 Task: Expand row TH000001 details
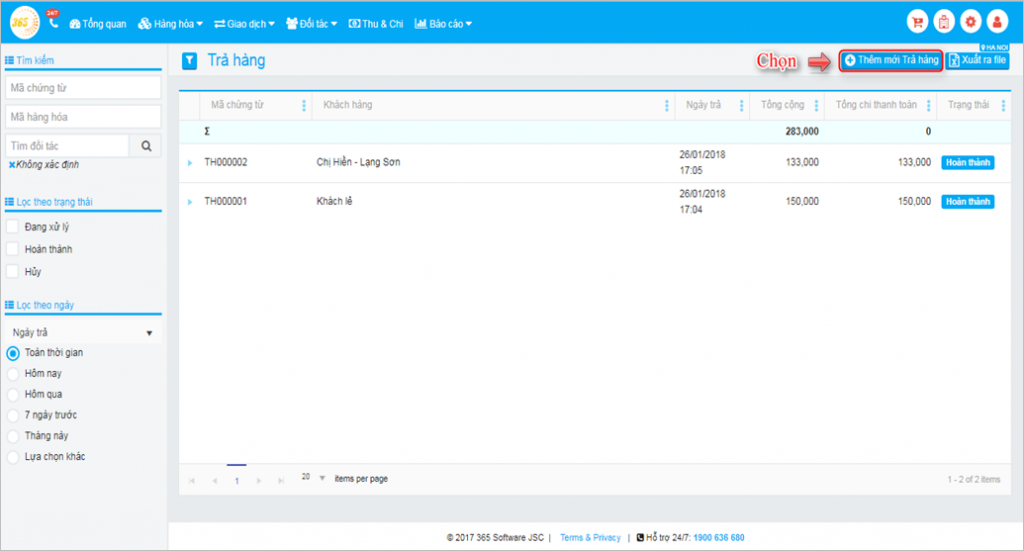(190, 202)
